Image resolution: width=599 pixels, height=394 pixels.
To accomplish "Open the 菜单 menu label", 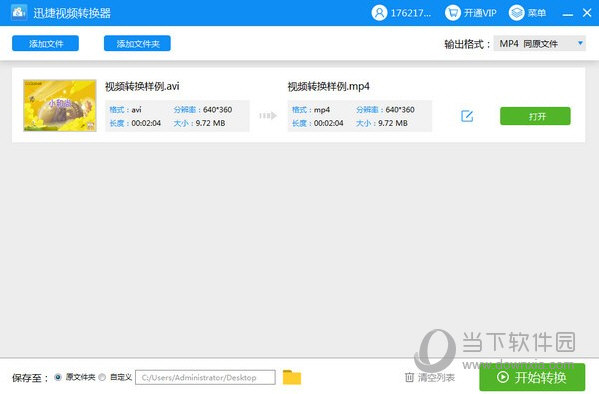I will pos(537,13).
